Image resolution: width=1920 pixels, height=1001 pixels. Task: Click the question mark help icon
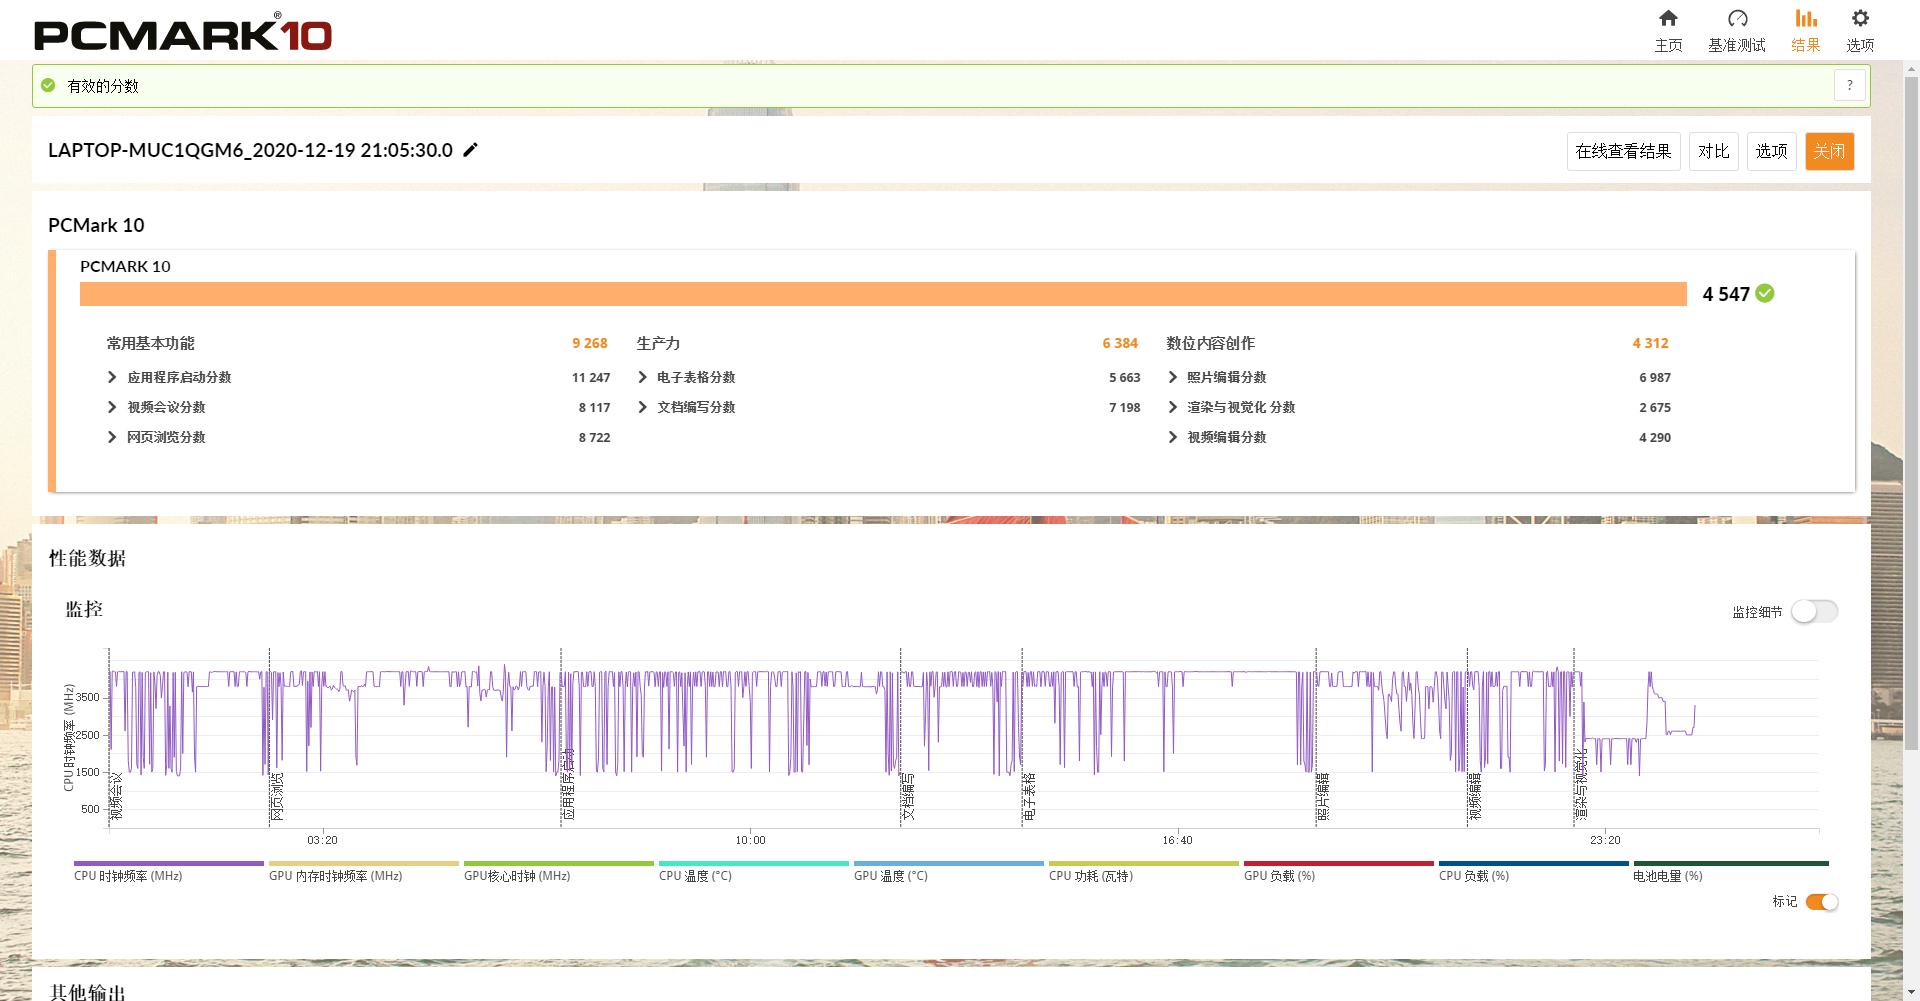(1849, 86)
